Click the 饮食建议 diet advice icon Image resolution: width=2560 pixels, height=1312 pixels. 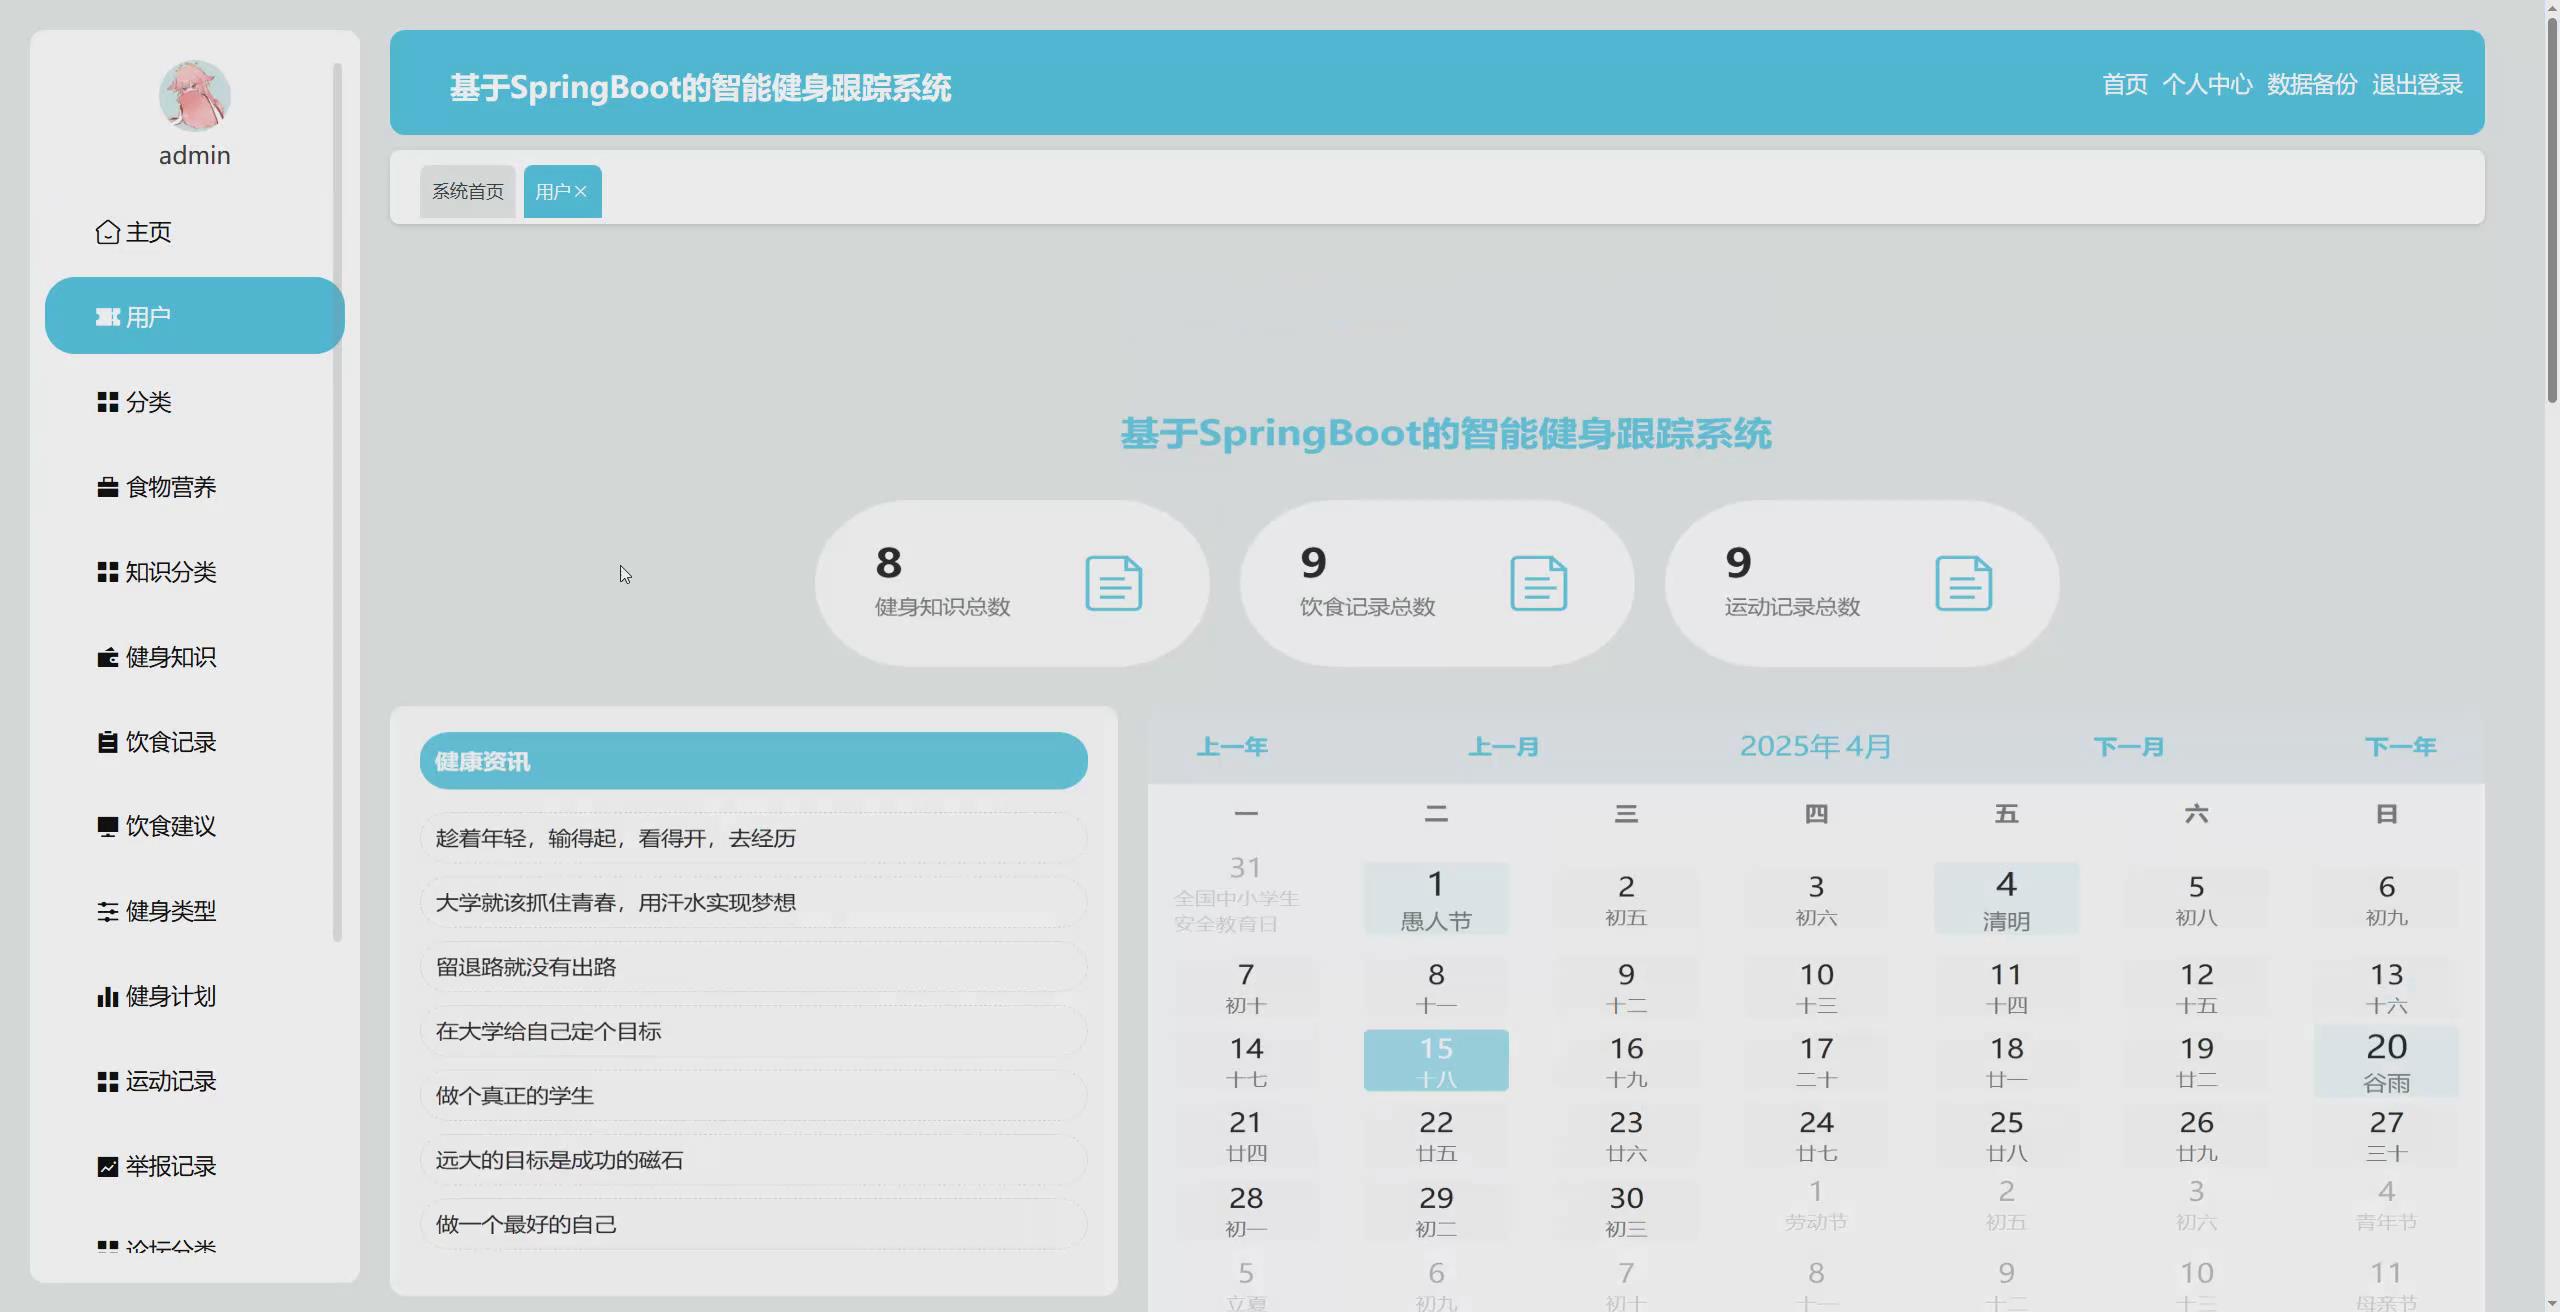click(x=107, y=826)
